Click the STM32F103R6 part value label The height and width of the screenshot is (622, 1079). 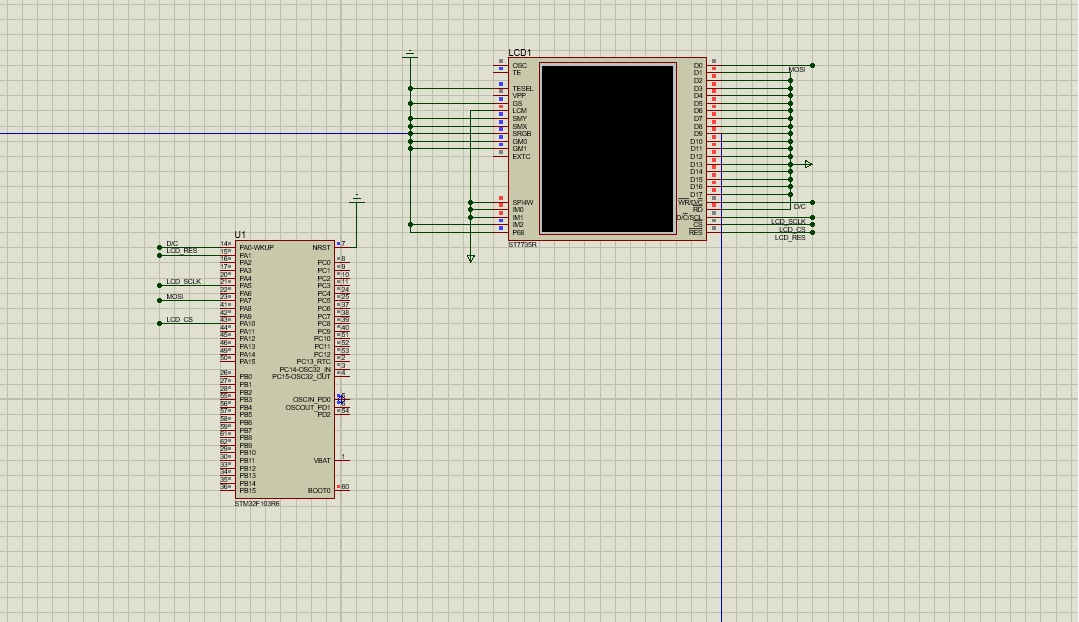257,504
